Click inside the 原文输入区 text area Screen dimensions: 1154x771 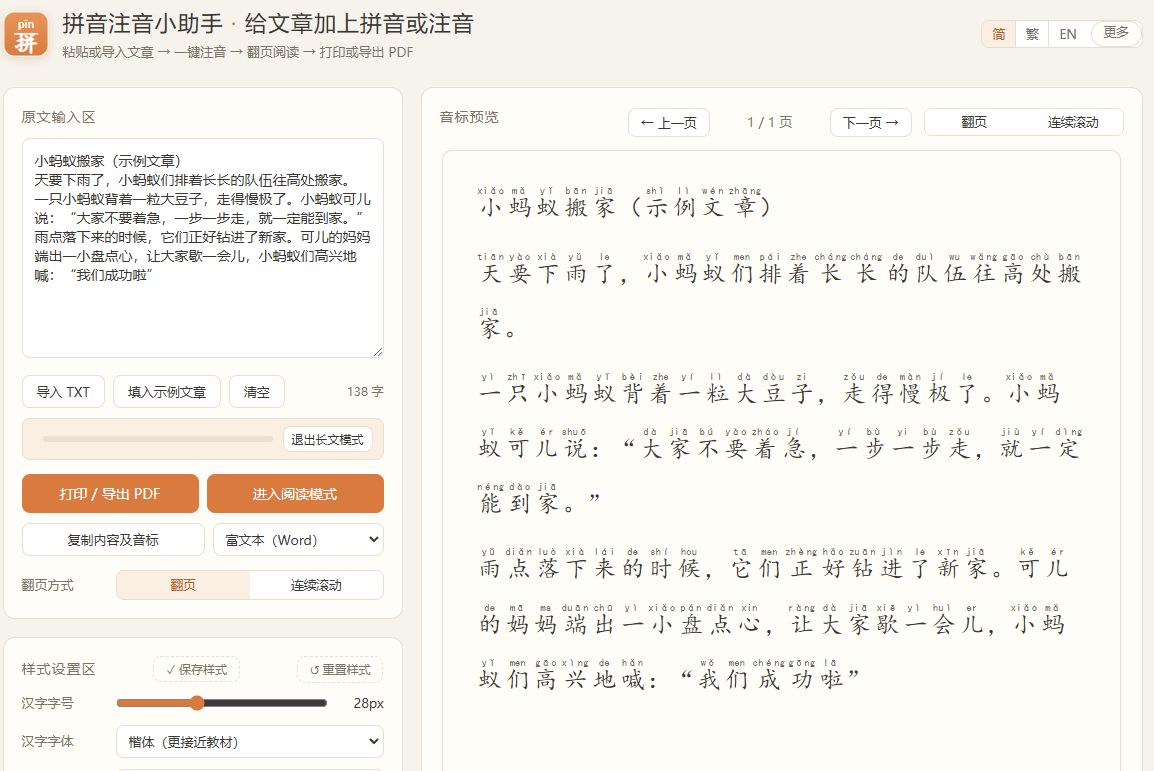202,248
